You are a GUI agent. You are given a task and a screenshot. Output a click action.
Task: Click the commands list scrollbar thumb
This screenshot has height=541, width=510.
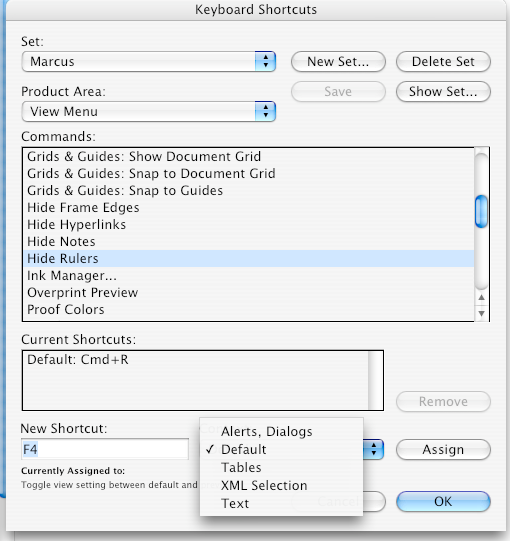(481, 212)
